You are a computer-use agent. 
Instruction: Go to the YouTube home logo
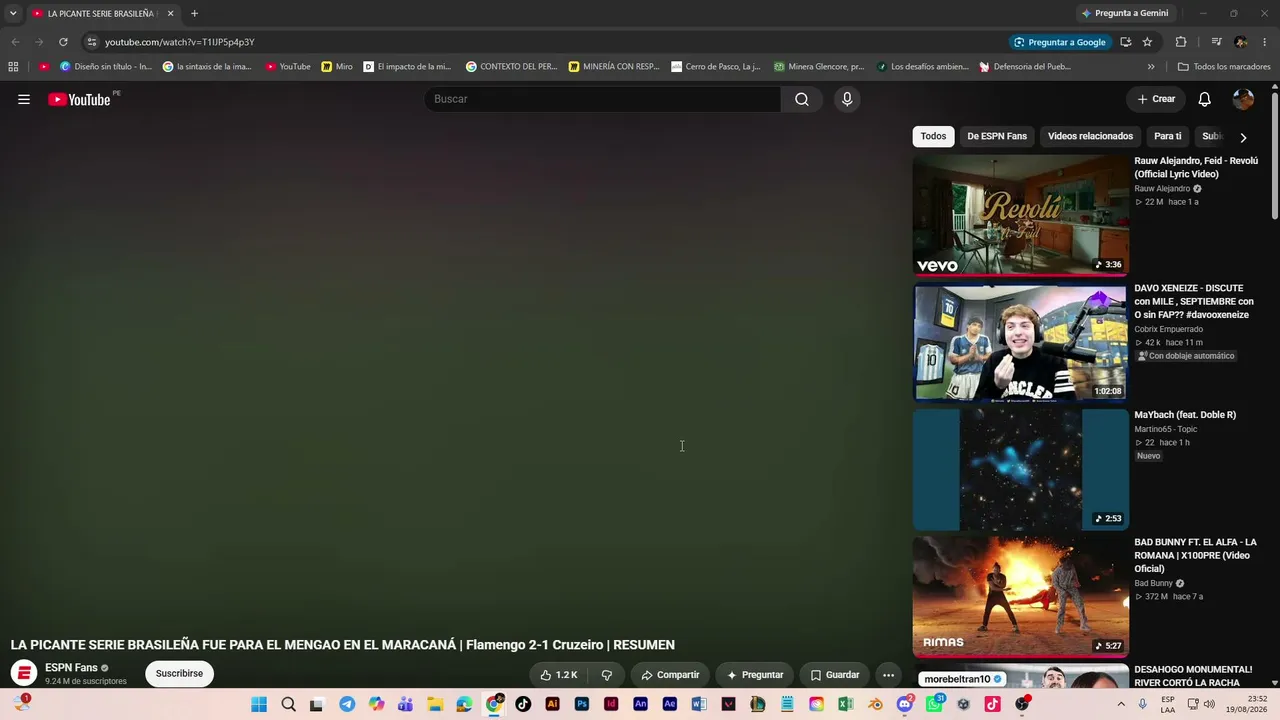coord(79,99)
